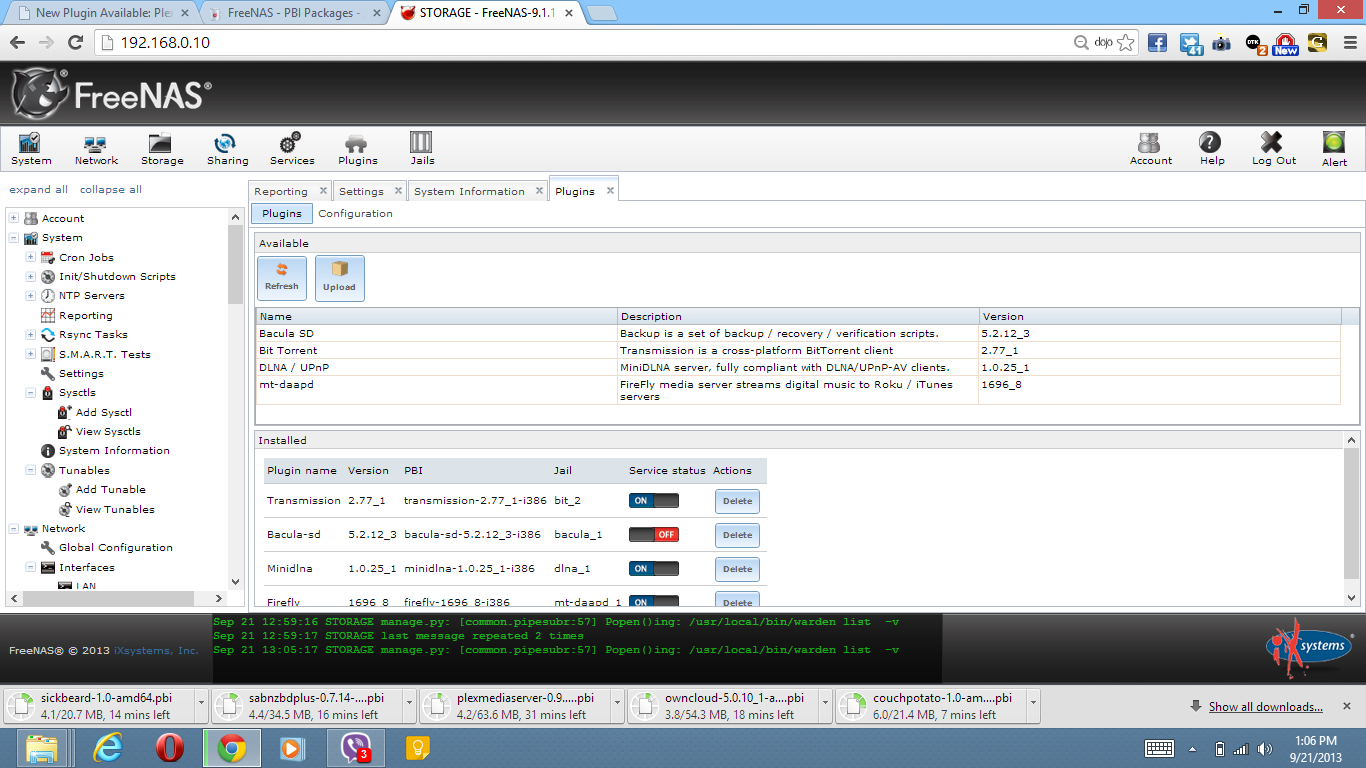Delete the Transmission plugin
The height and width of the screenshot is (768, 1366).
point(738,501)
